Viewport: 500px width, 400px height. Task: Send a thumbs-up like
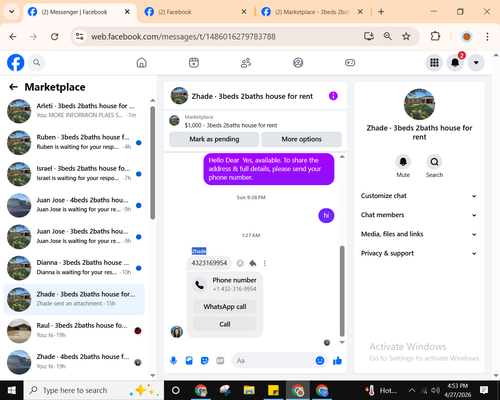337,360
